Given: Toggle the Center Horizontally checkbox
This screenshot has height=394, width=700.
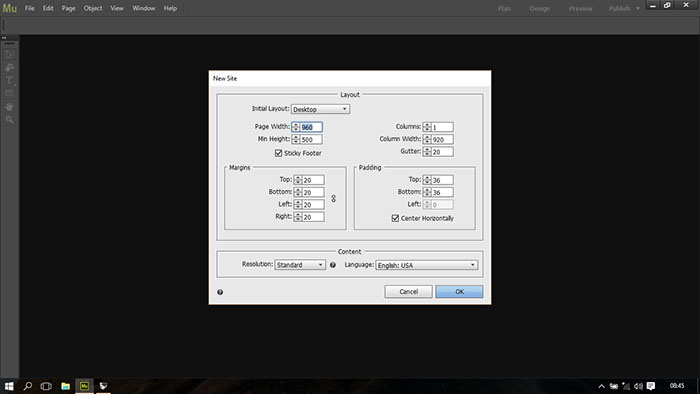Looking at the screenshot, I should pos(395,218).
